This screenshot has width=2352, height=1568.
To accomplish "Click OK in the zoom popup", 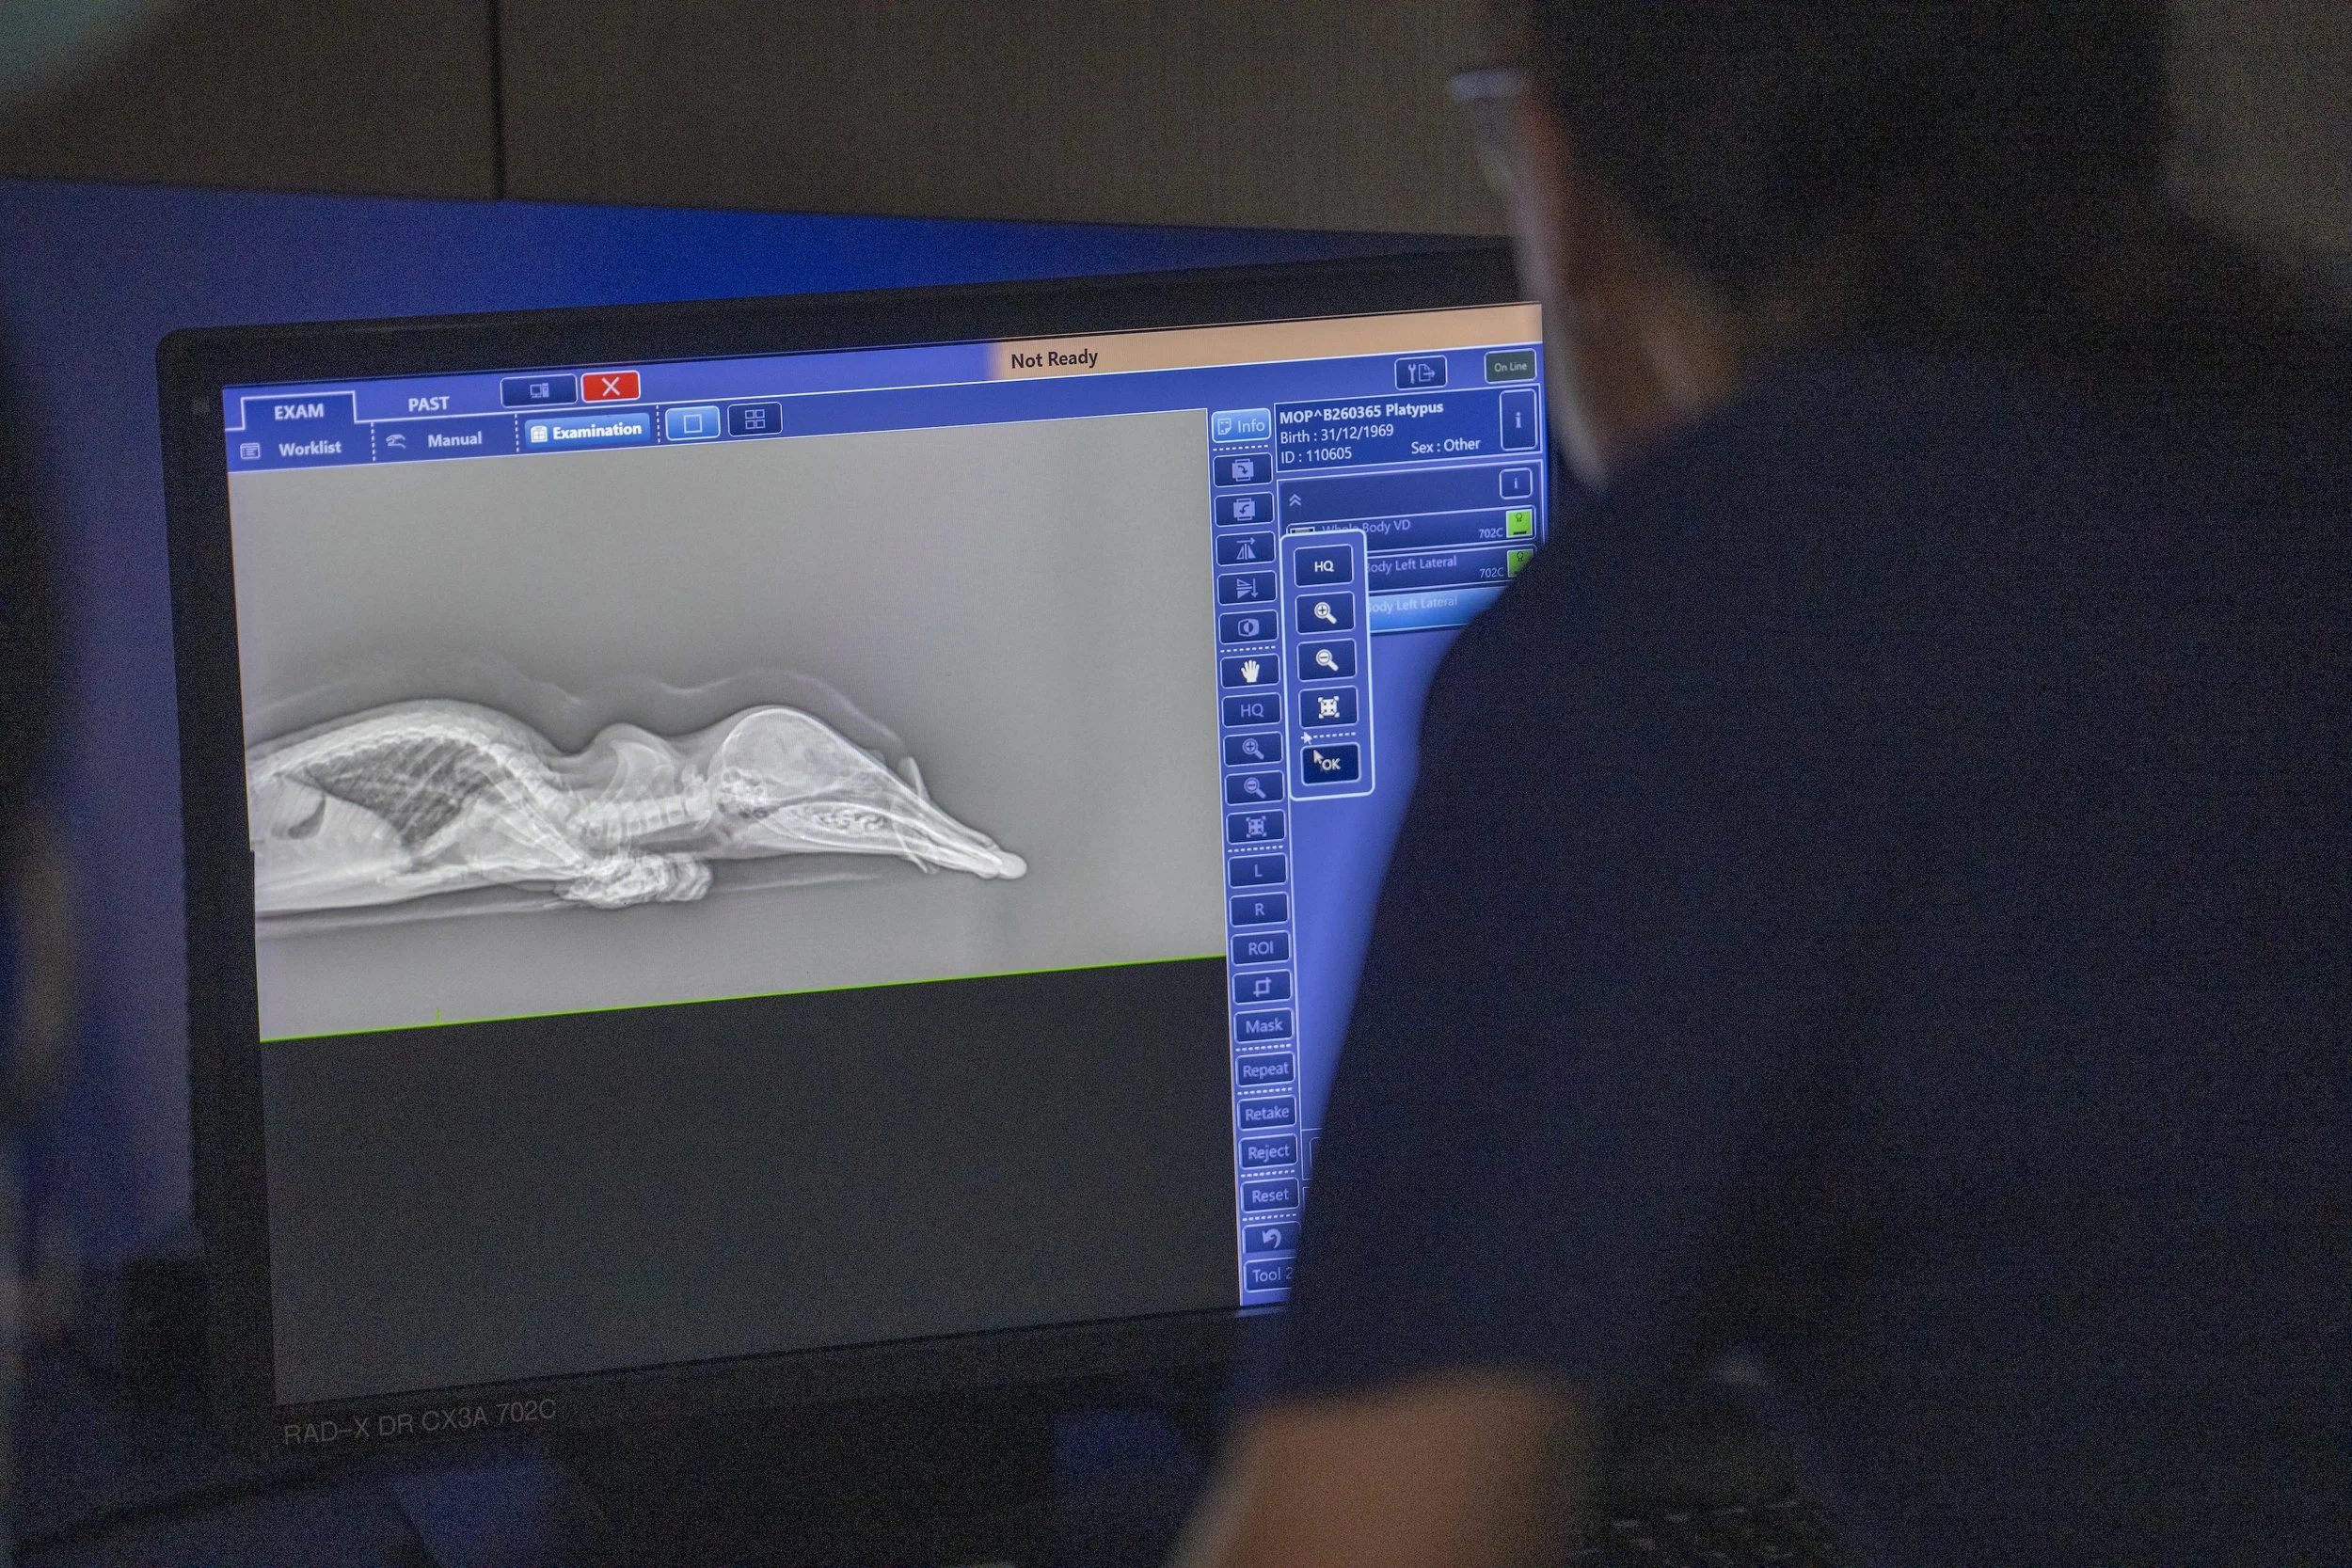I will (x=1329, y=764).
